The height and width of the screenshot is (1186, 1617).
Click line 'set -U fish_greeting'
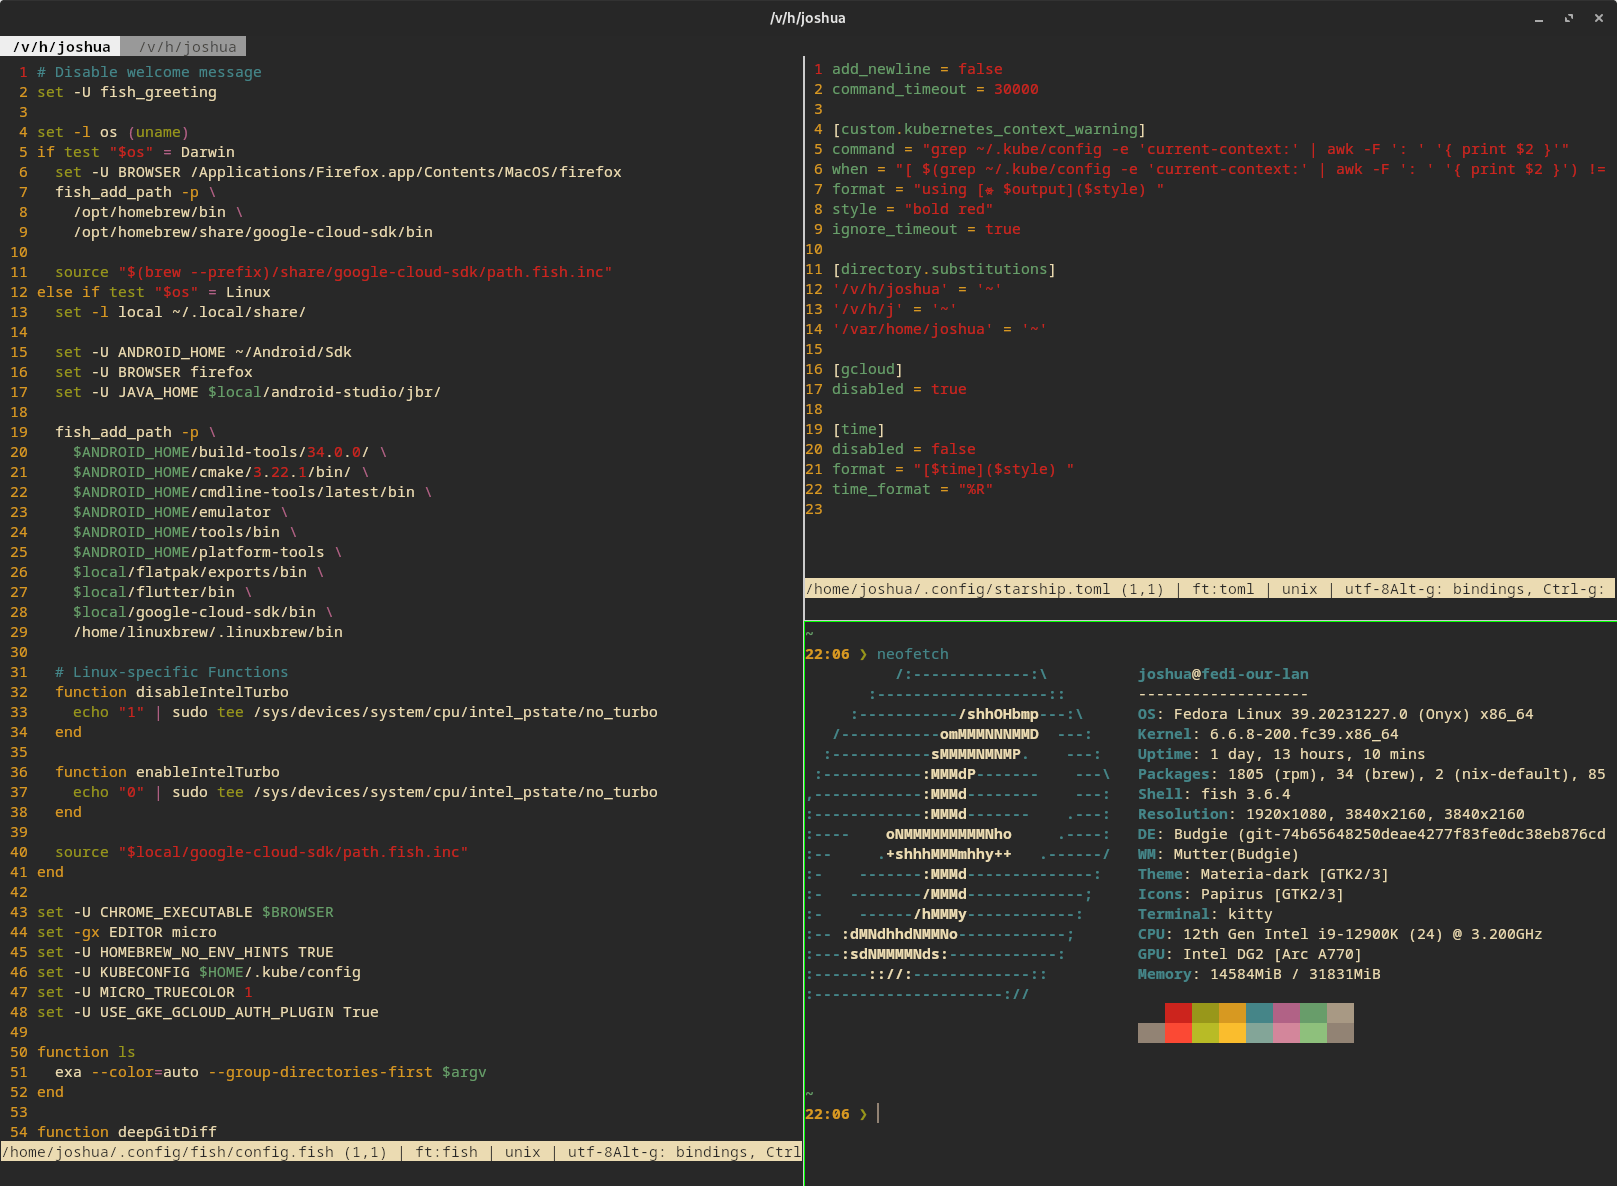(x=127, y=92)
